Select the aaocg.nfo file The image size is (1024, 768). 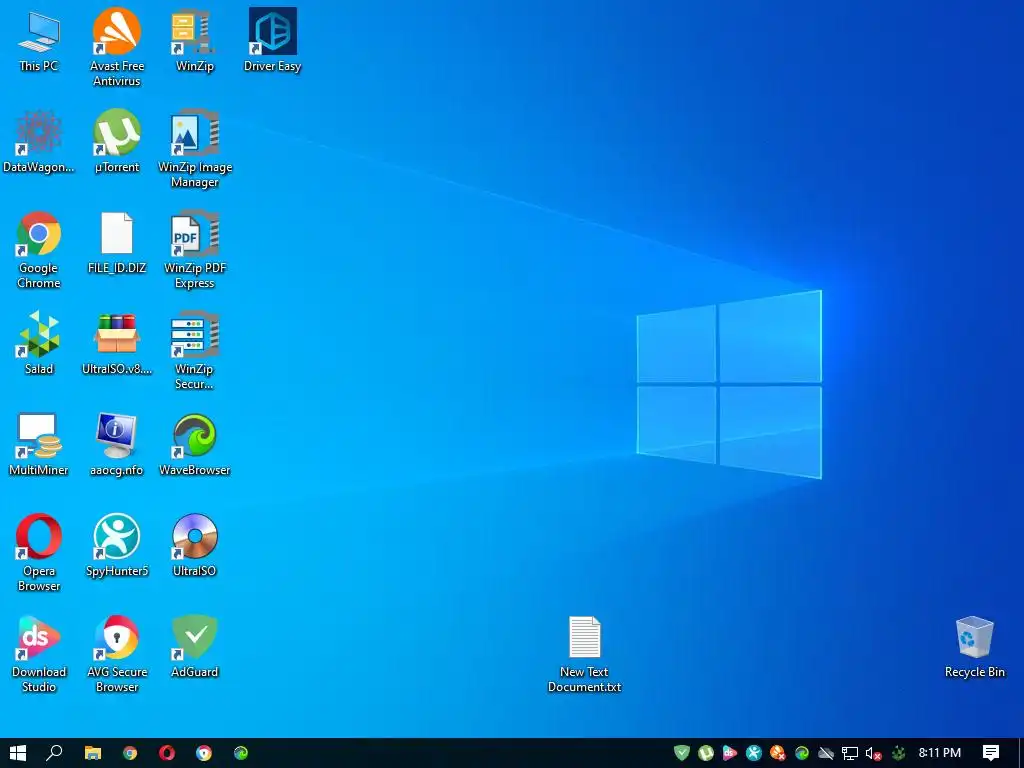point(117,445)
